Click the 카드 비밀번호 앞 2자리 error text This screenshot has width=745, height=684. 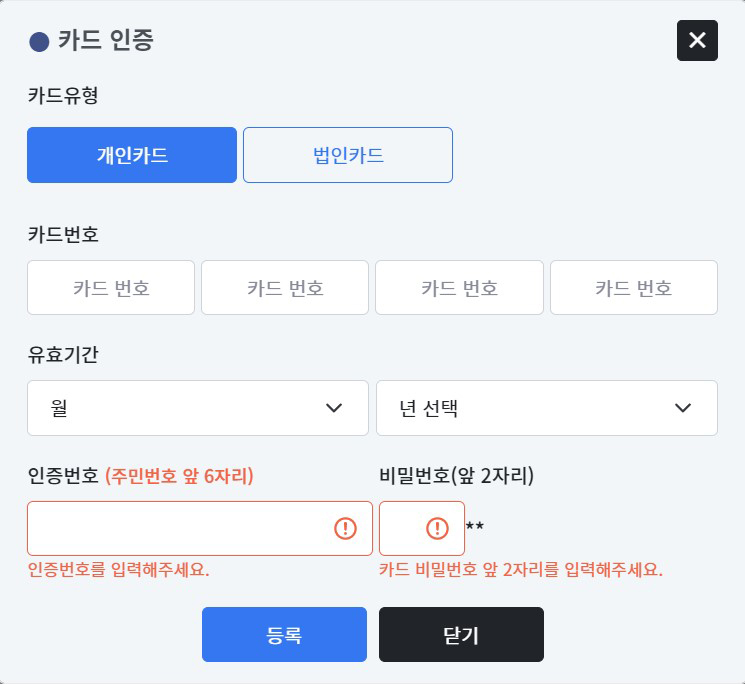pos(521,569)
